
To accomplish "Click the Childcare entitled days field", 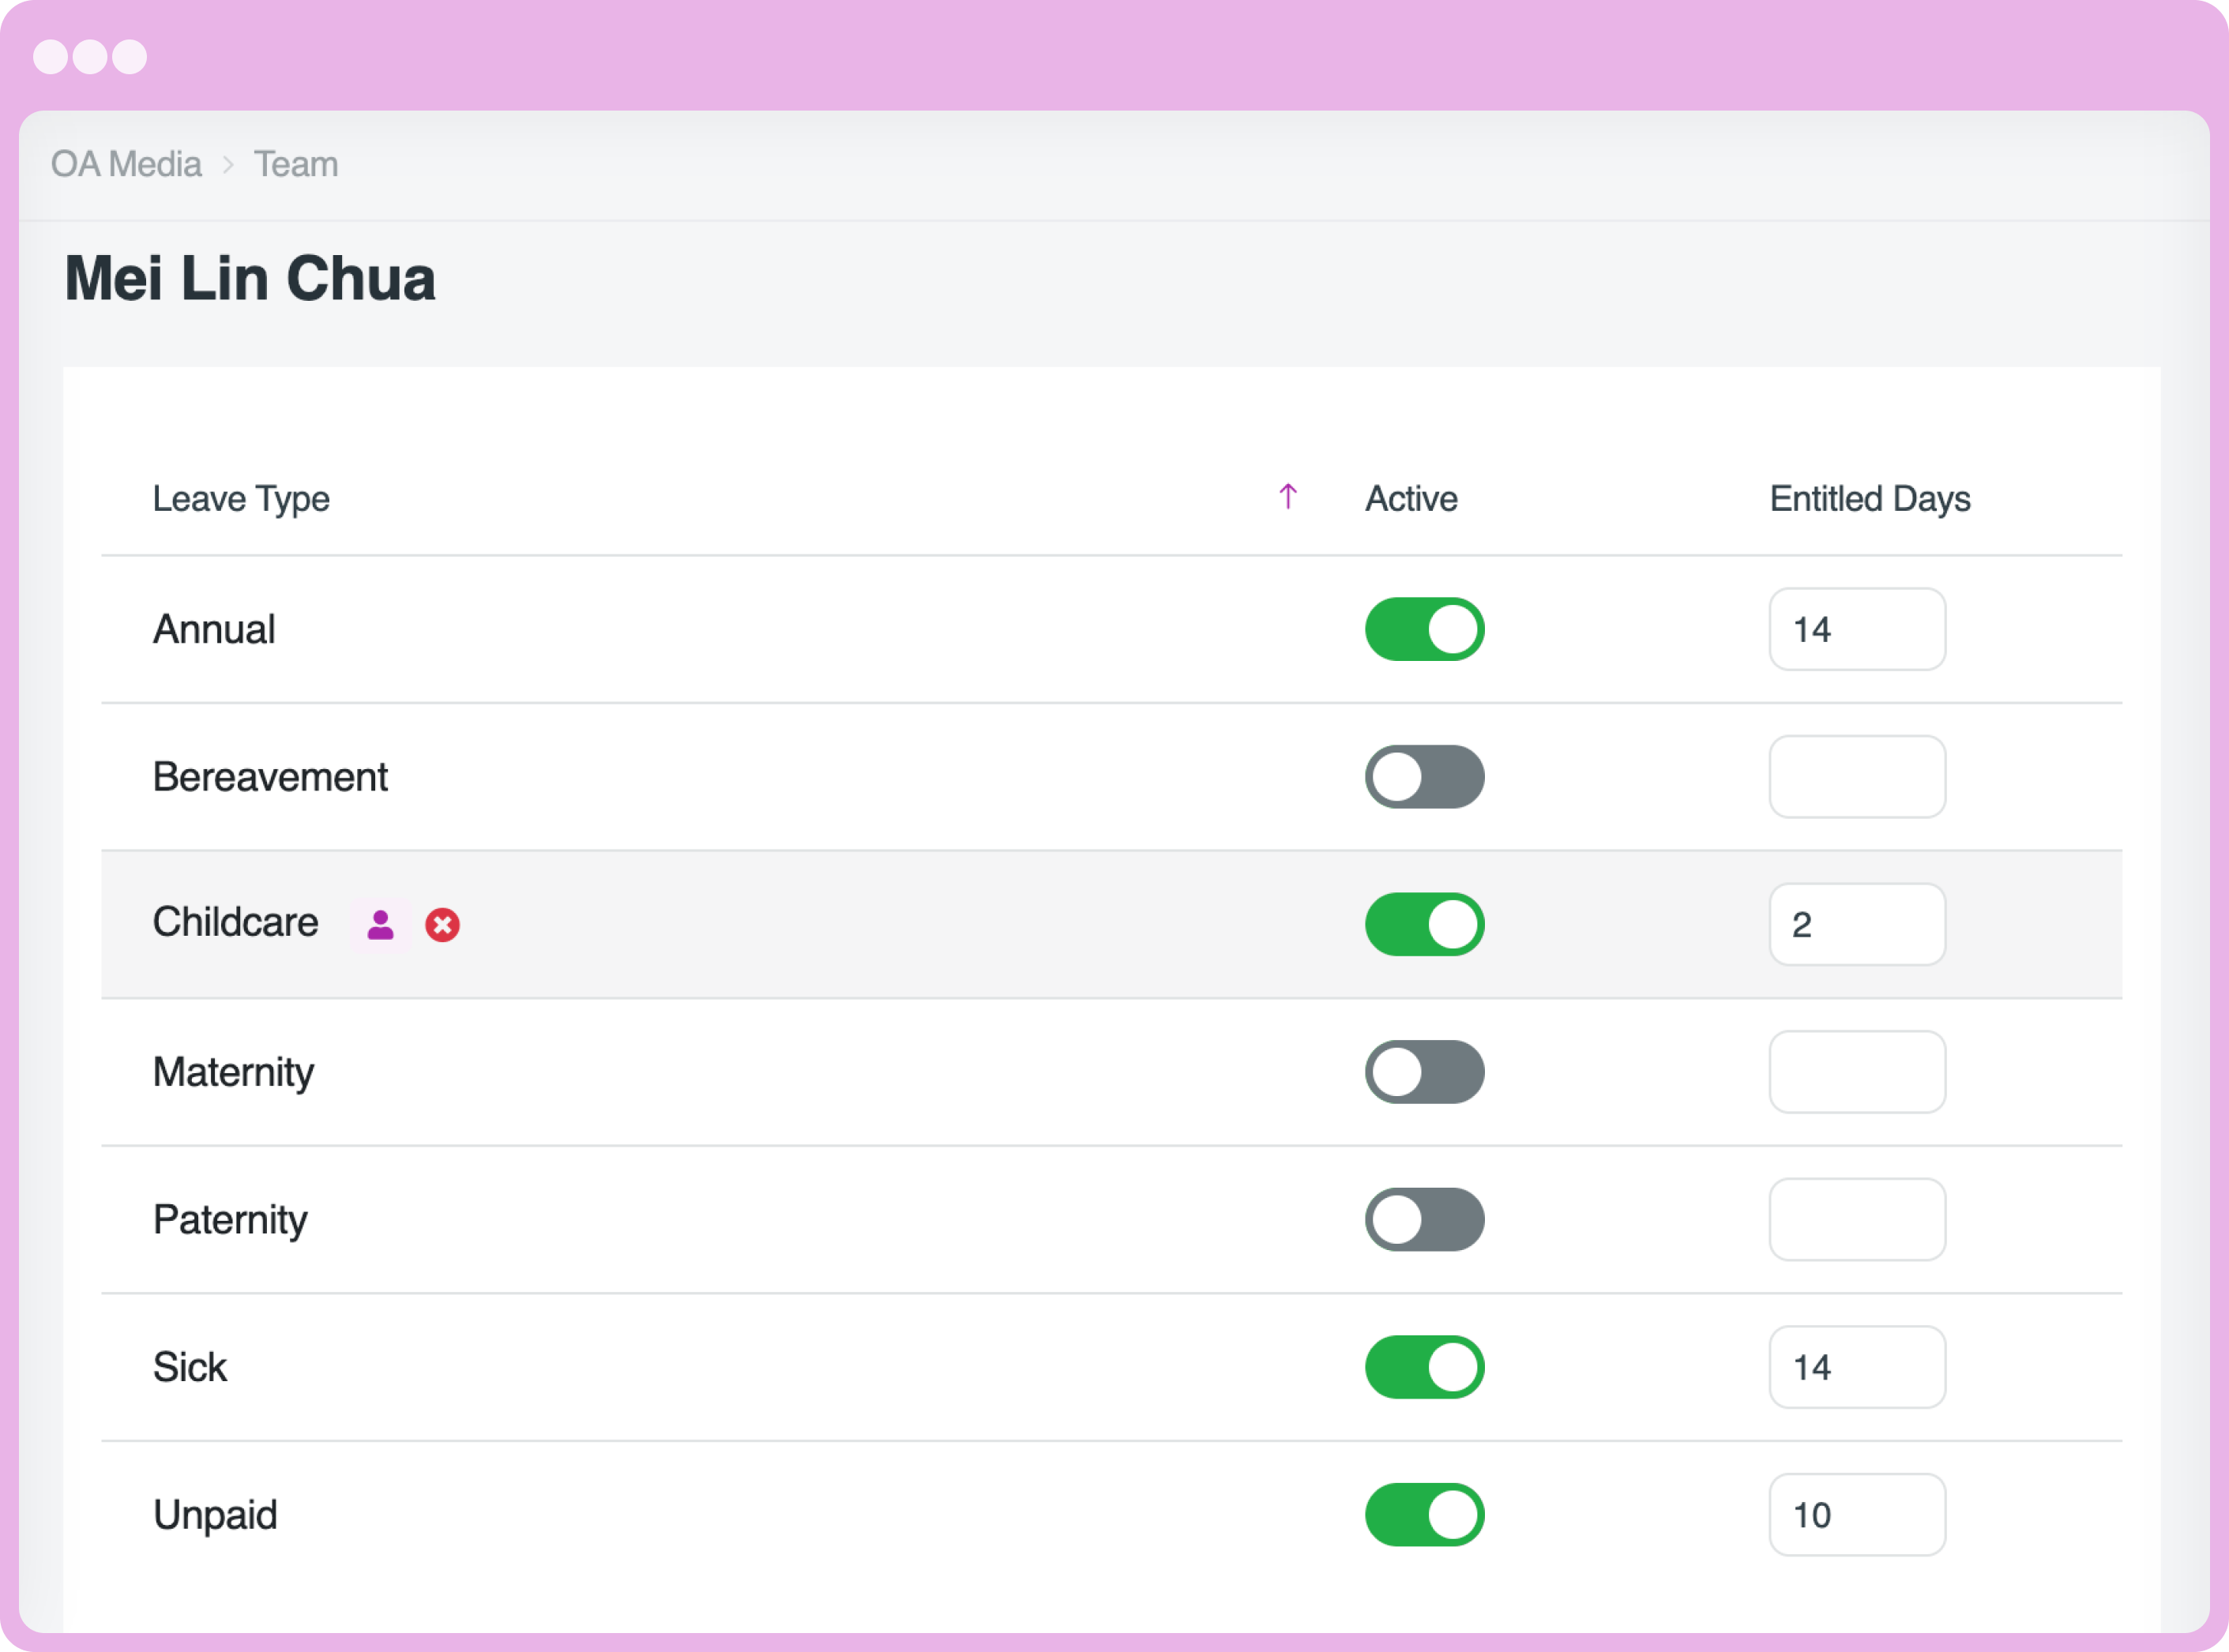I will point(1856,924).
